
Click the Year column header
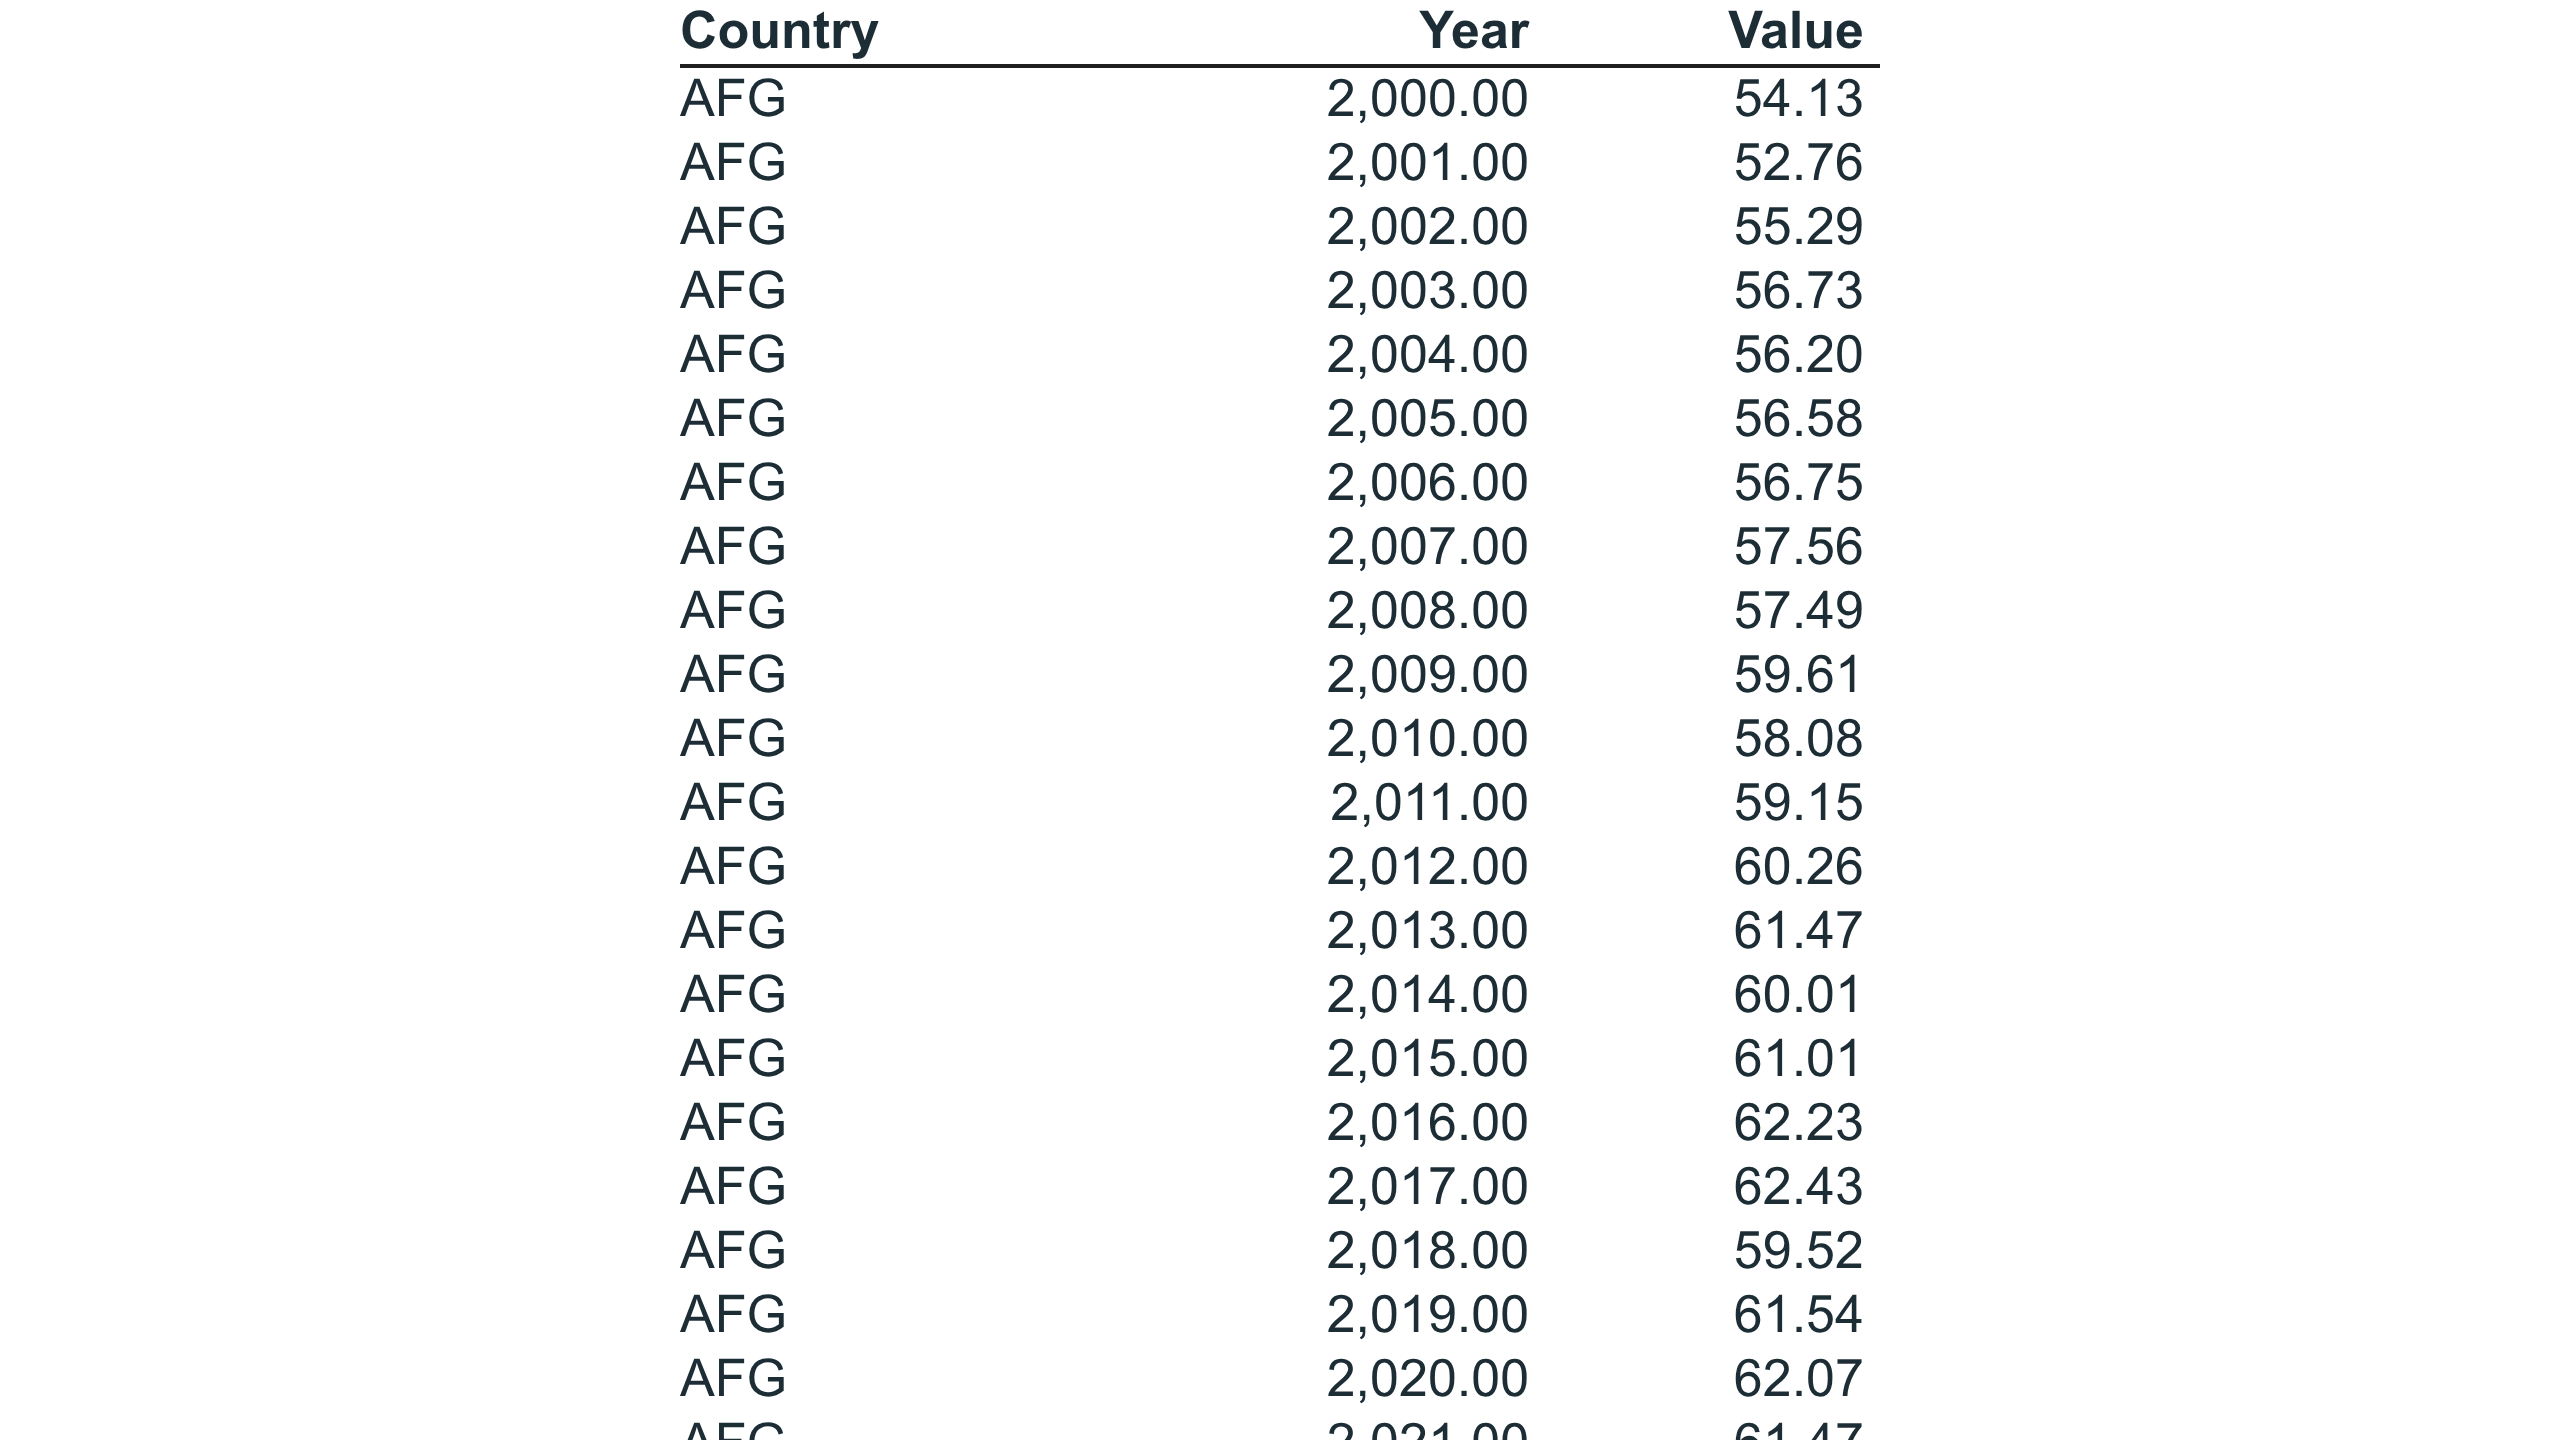[x=1473, y=32]
